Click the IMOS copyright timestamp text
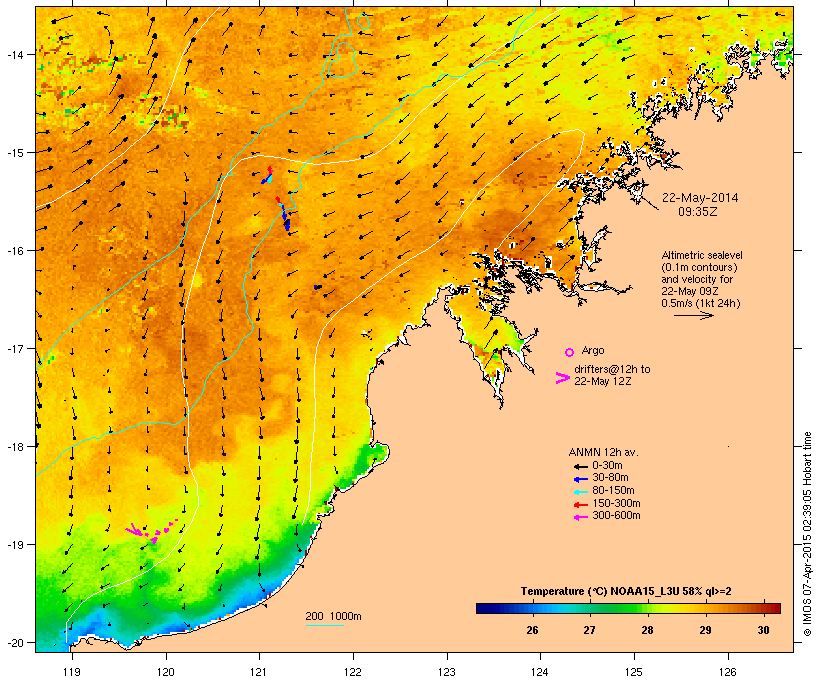Image resolution: width=820 pixels, height=680 pixels. 807,534
